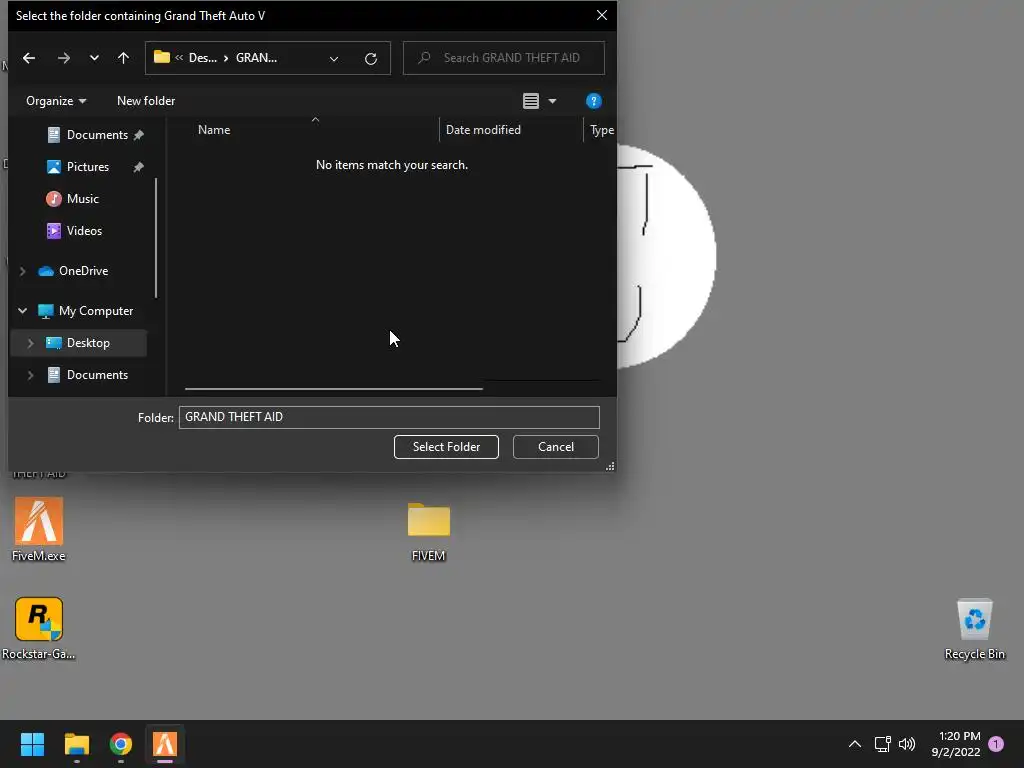Open the Windows Start menu
The image size is (1024, 768).
pos(32,744)
